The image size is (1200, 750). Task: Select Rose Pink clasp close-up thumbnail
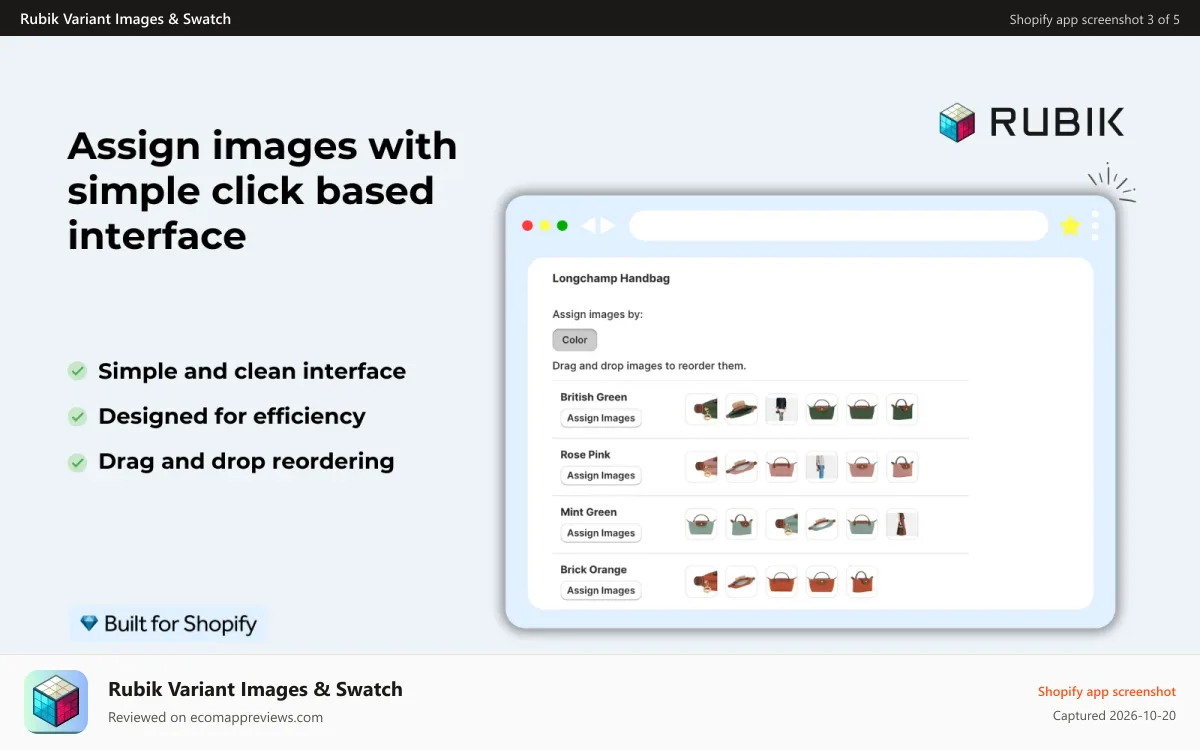702,467
